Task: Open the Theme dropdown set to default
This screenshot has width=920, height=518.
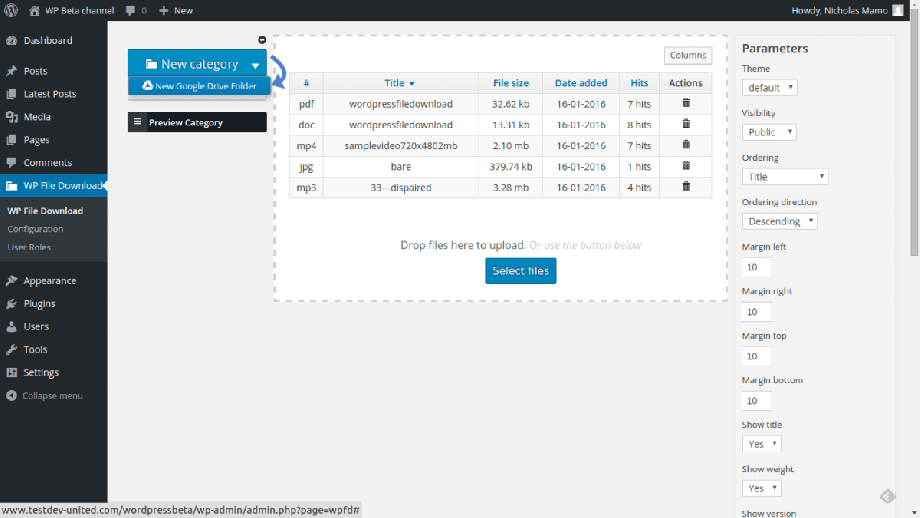Action: point(769,87)
